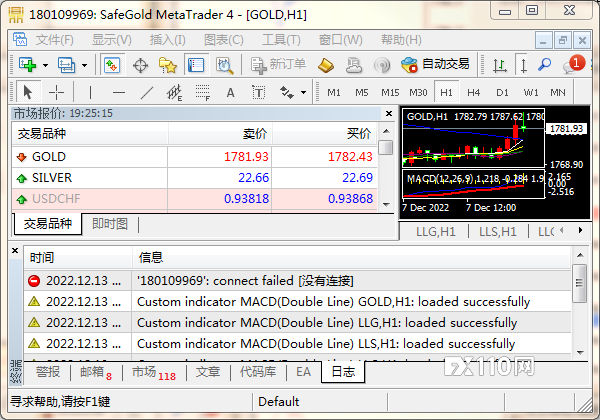This screenshot has width=600, height=420.
Task: Toggle the Auto Trading (自动交易) button
Action: click(435, 64)
